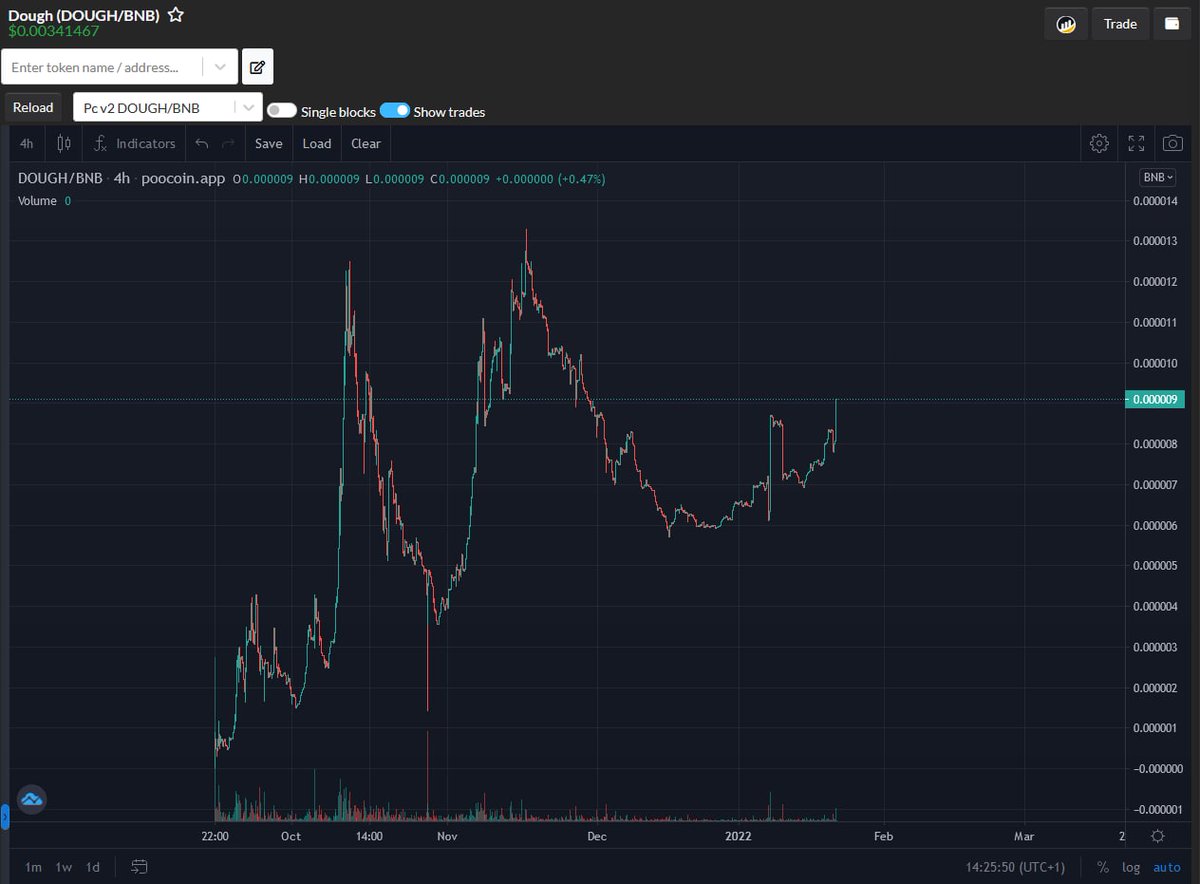The image size is (1200, 884).
Task: Undo the last chart action
Action: point(201,144)
